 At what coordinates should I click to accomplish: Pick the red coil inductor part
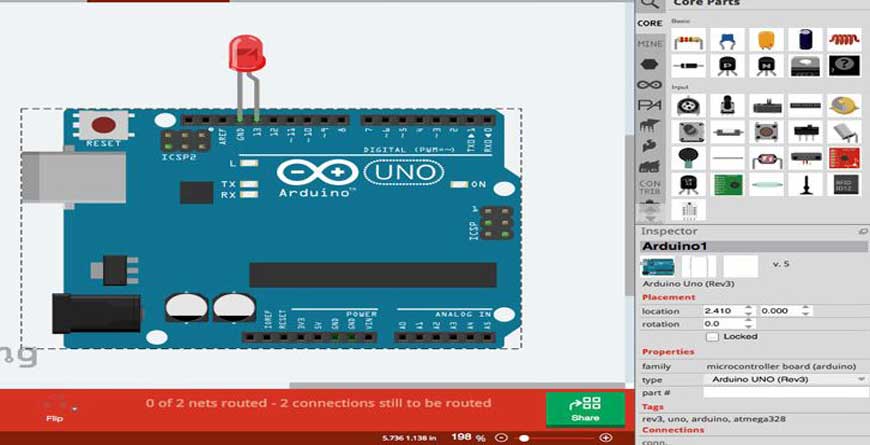pyautogui.click(x=844, y=41)
